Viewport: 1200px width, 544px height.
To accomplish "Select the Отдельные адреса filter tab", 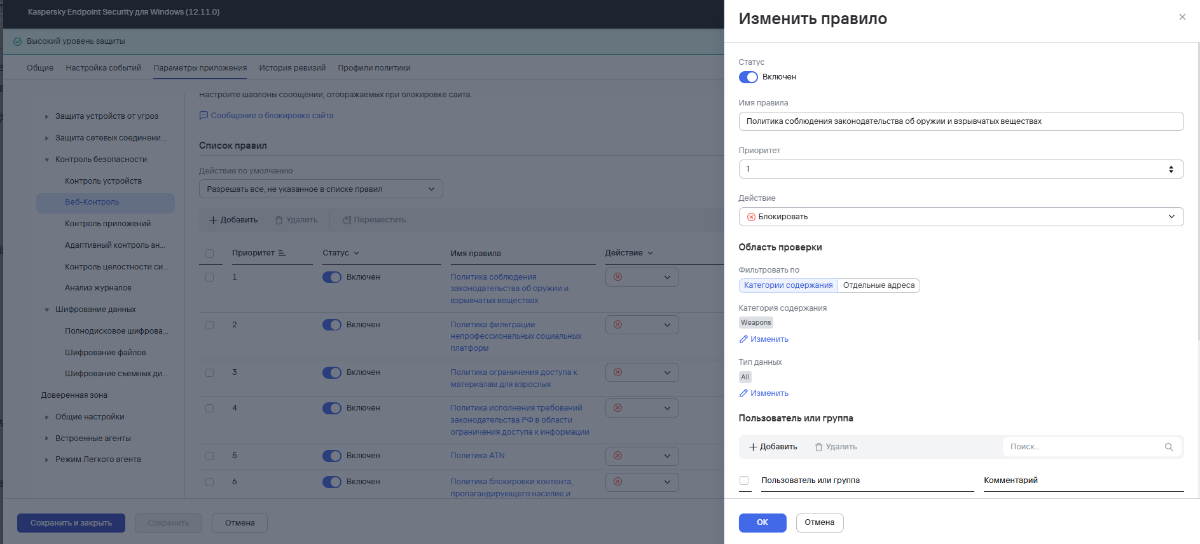I will (x=878, y=285).
